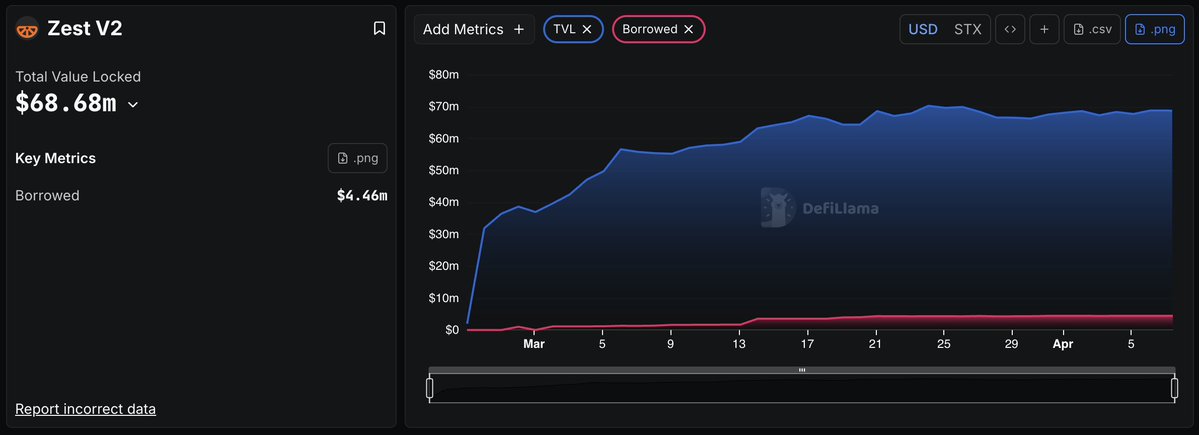Viewport: 1199px width, 435px height.
Task: Remove the Borrowed metric chip
Action: (x=688, y=29)
